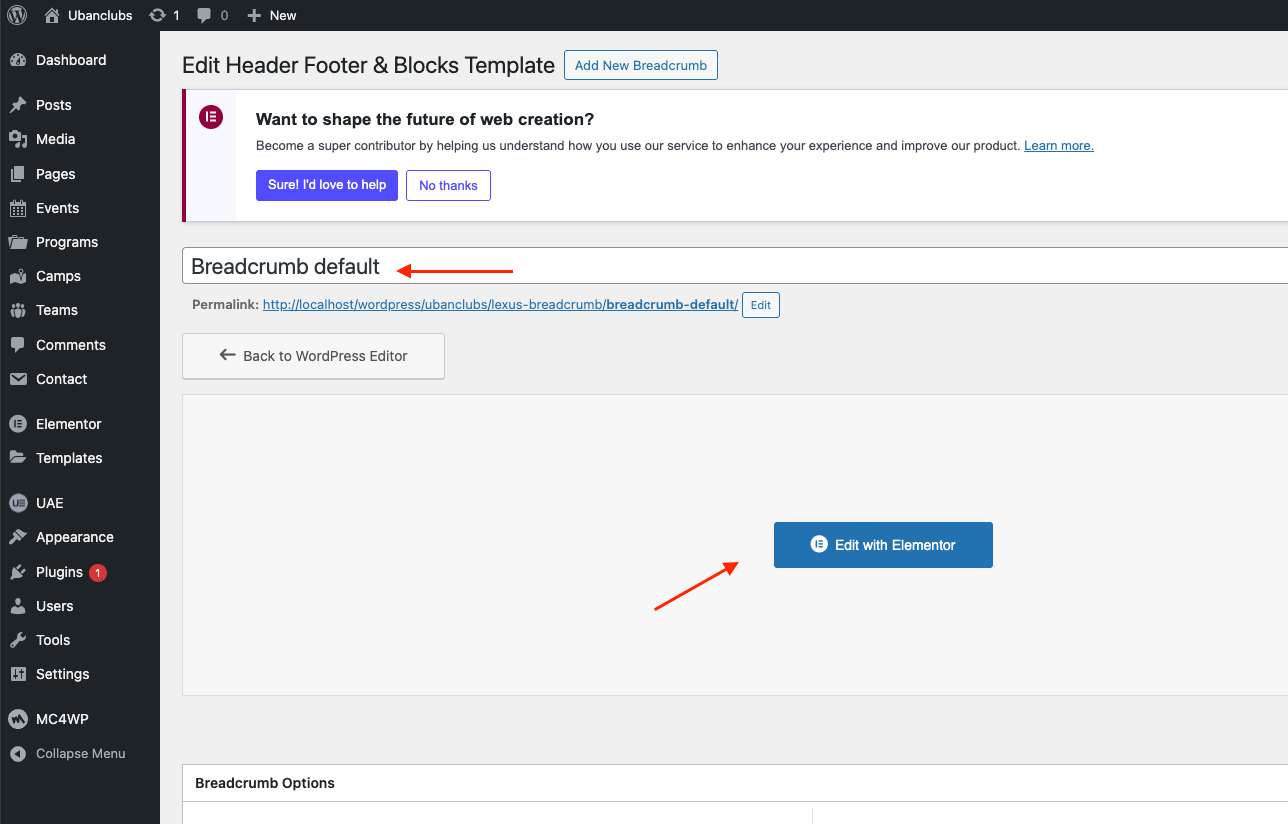Image resolution: width=1288 pixels, height=824 pixels.
Task: Open the breadcrumb-default permalink
Action: 500,304
